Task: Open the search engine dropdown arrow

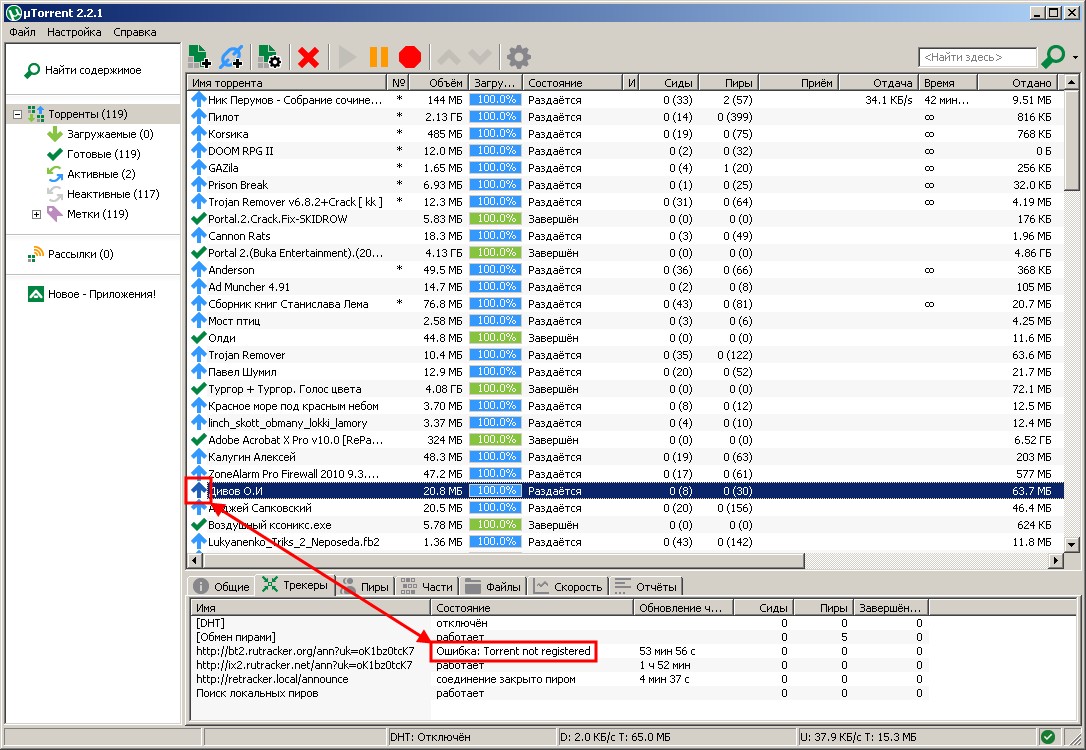Action: click(x=1073, y=57)
